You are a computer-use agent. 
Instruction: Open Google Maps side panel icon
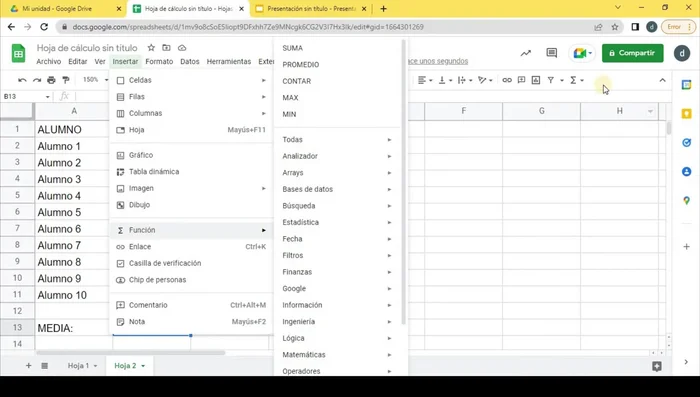(x=687, y=201)
